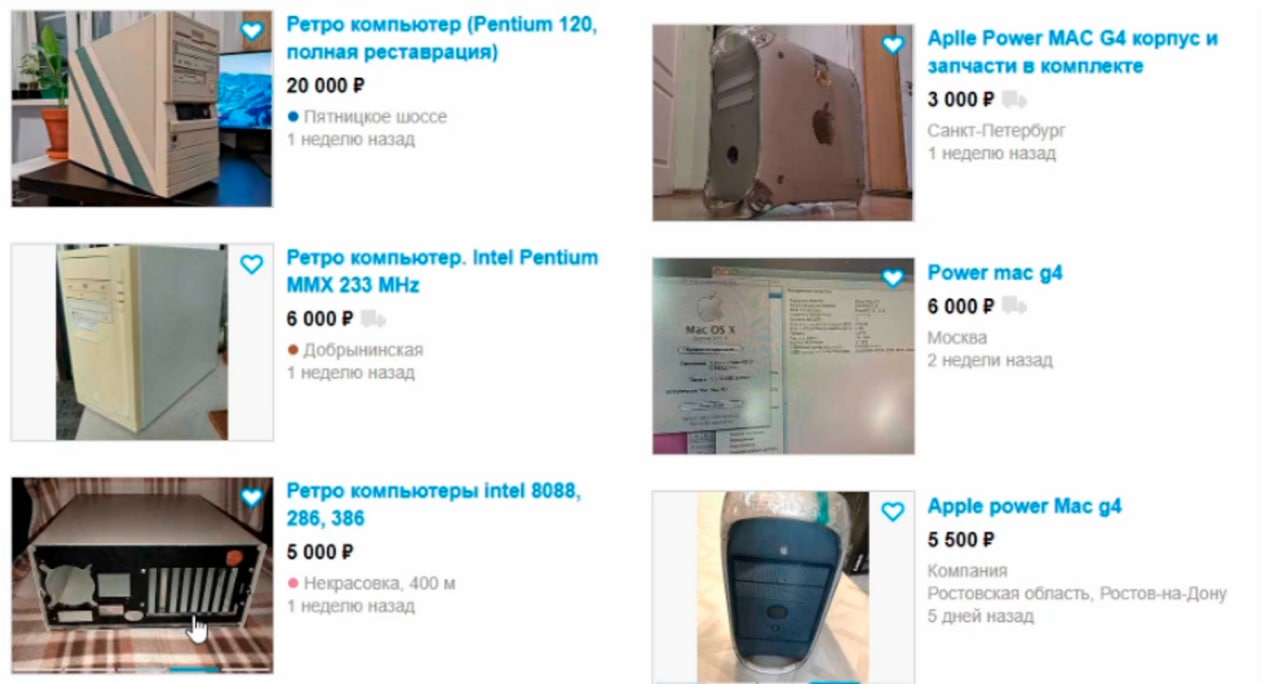Toggle favorite heart on Pentium MMX 233 listing

(252, 264)
